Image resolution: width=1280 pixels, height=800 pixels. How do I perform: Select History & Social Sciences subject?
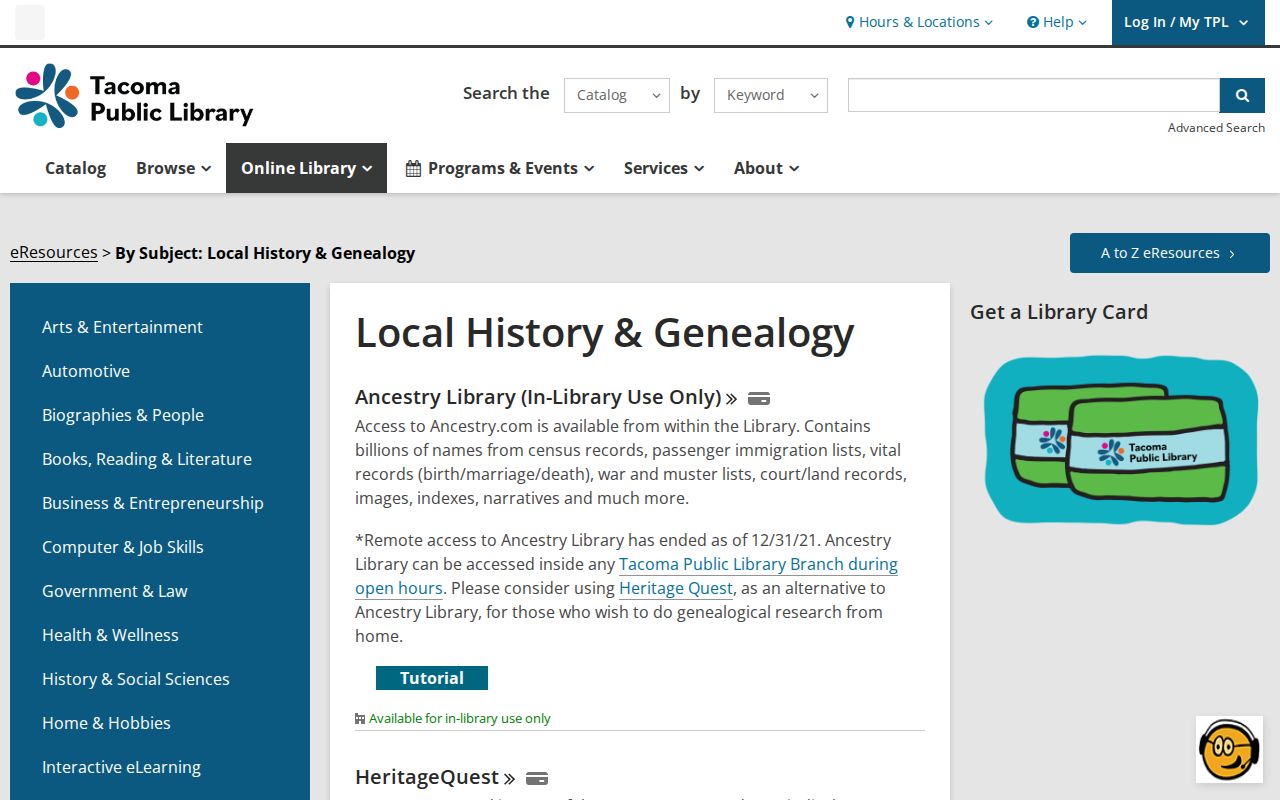tap(136, 679)
